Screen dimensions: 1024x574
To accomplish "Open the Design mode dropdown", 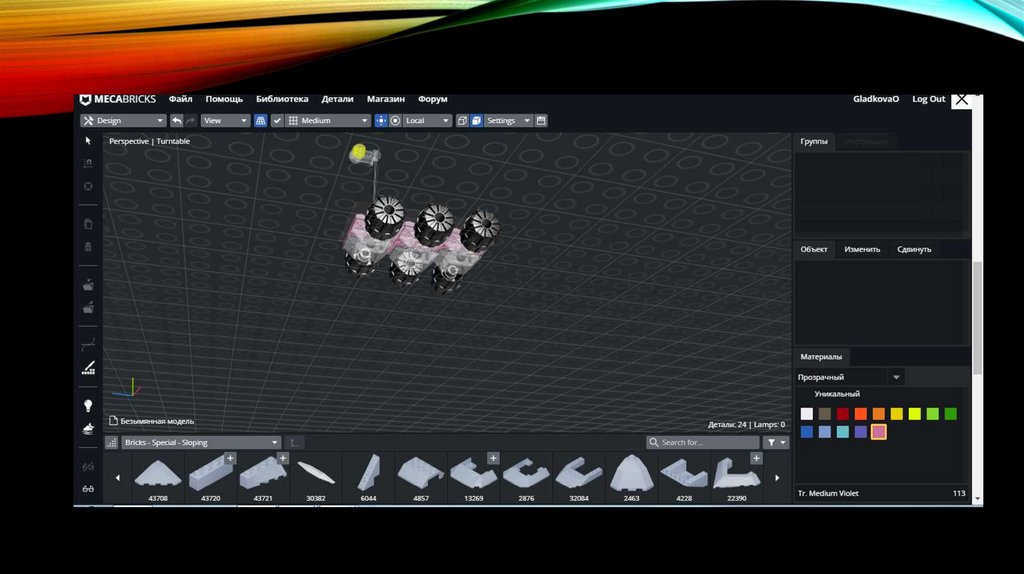I will coord(123,121).
